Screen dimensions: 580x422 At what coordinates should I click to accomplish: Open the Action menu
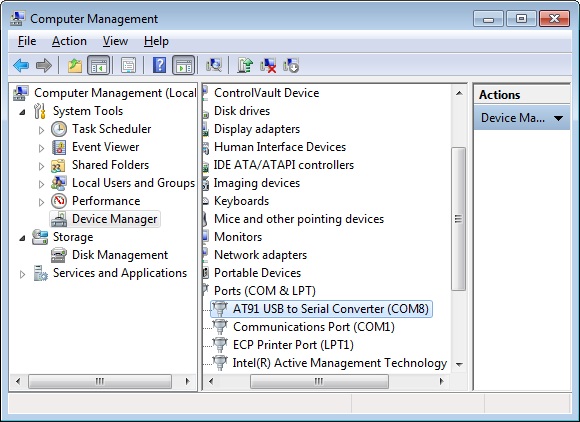click(x=69, y=41)
